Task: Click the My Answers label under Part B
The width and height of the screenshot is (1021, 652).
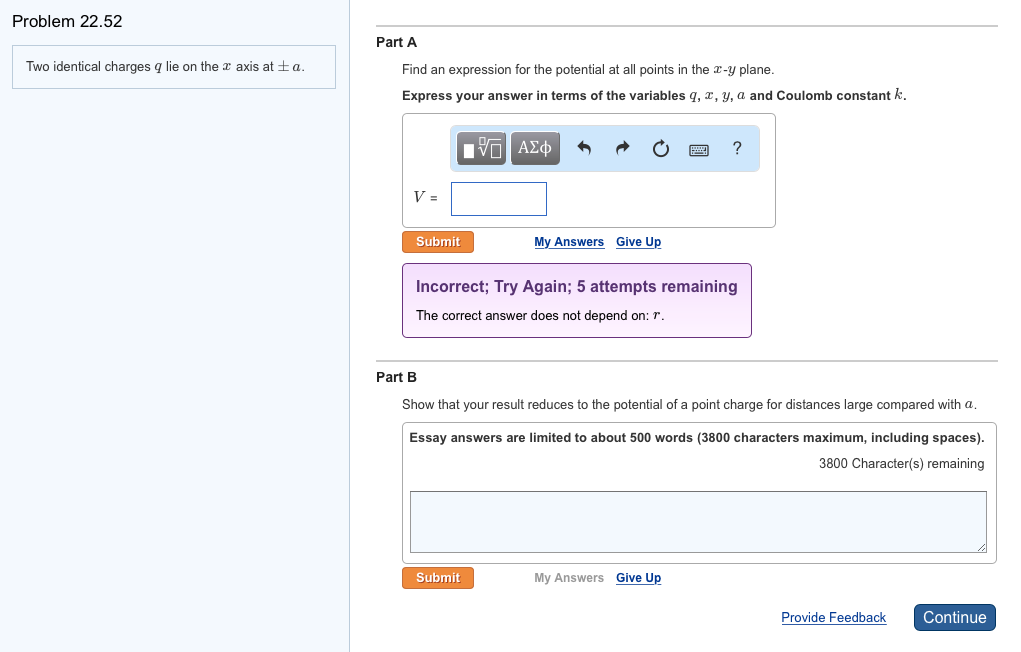Action: tap(568, 577)
